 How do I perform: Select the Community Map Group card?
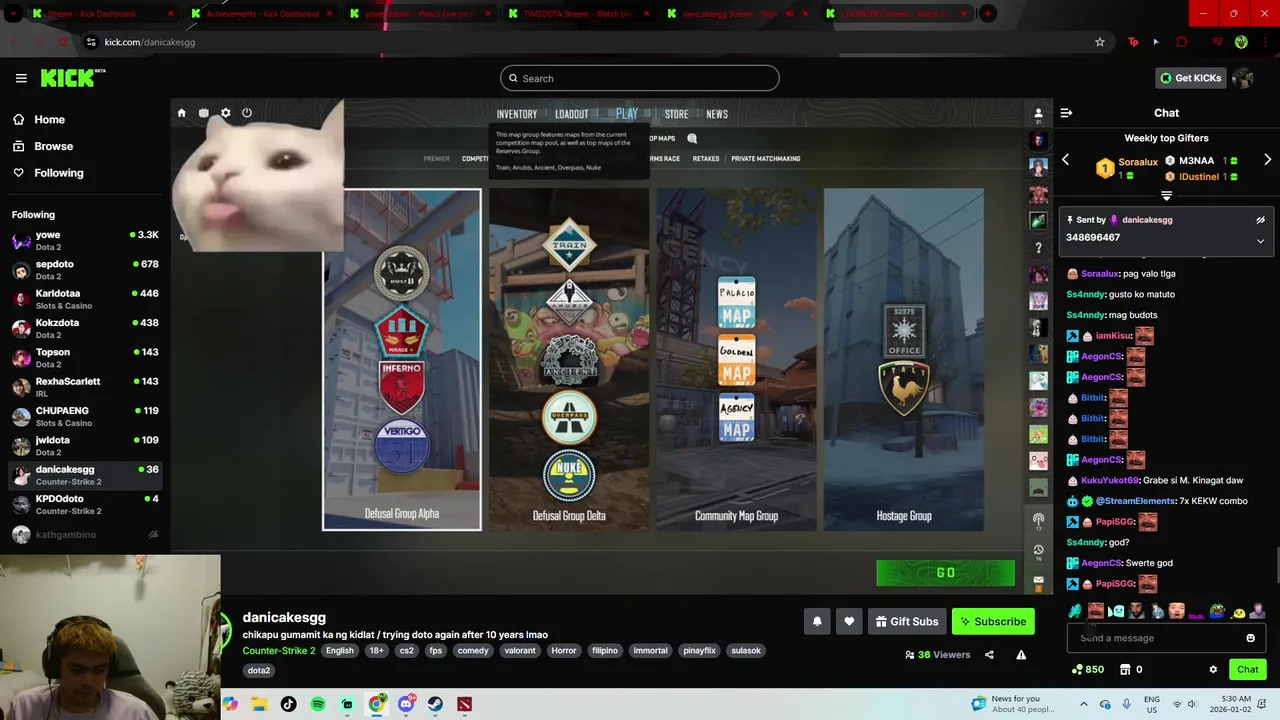[736, 360]
